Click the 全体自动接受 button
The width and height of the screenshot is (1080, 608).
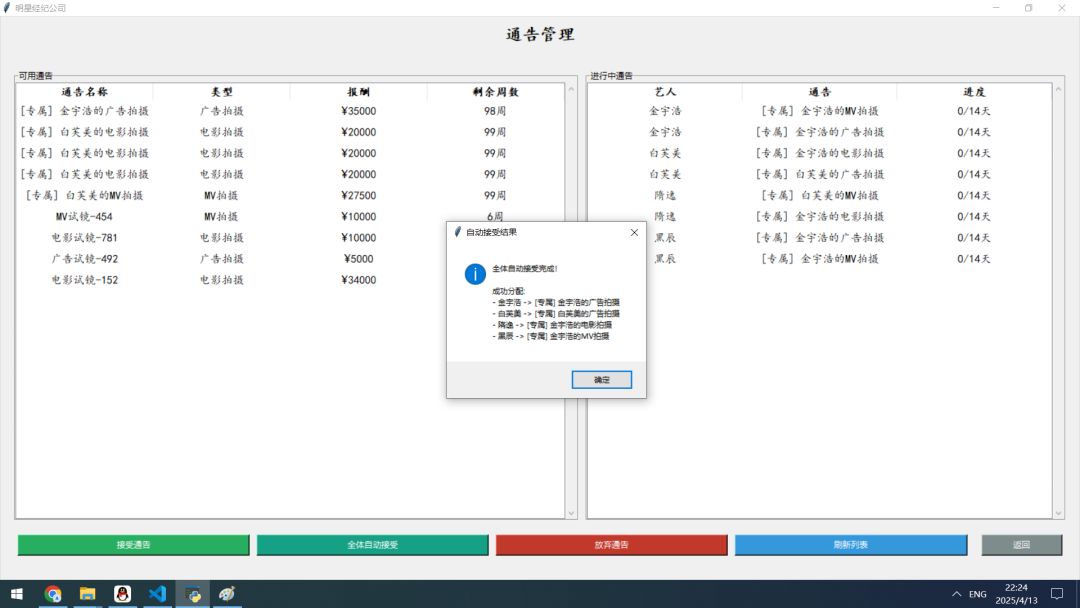[x=373, y=545]
